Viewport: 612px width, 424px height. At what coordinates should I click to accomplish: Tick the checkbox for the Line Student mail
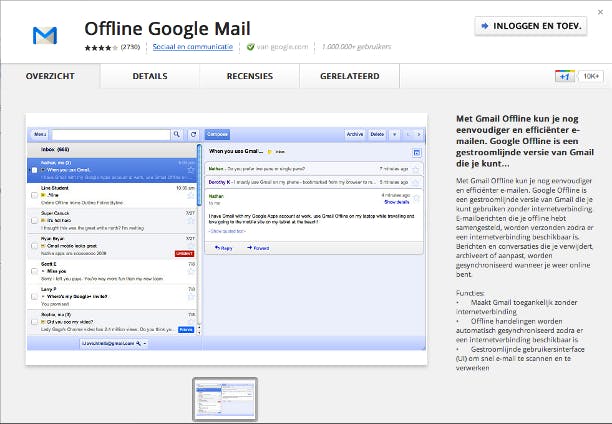pos(34,195)
